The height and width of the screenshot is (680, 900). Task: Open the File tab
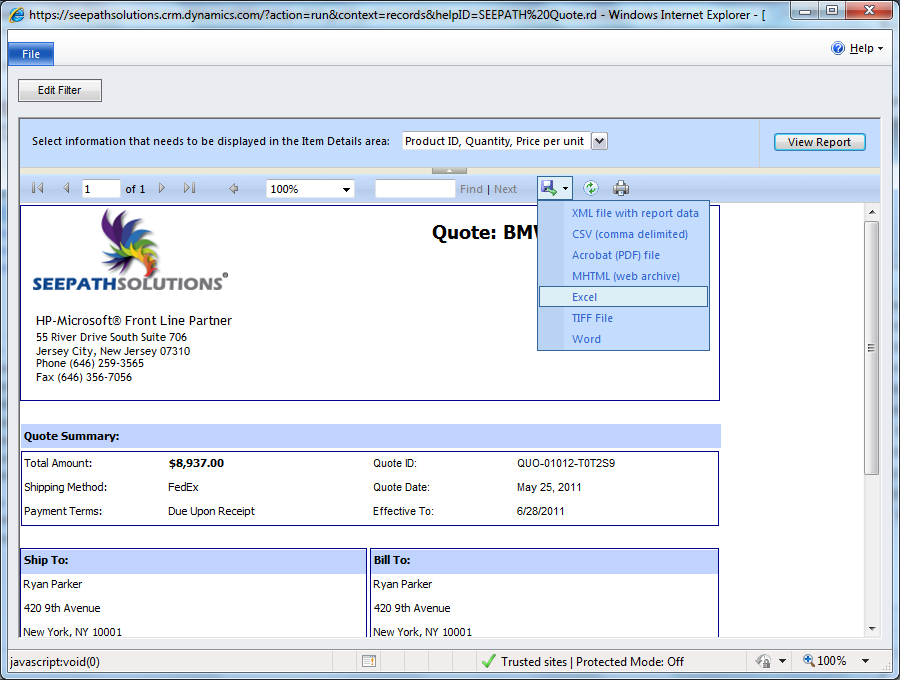click(x=31, y=54)
